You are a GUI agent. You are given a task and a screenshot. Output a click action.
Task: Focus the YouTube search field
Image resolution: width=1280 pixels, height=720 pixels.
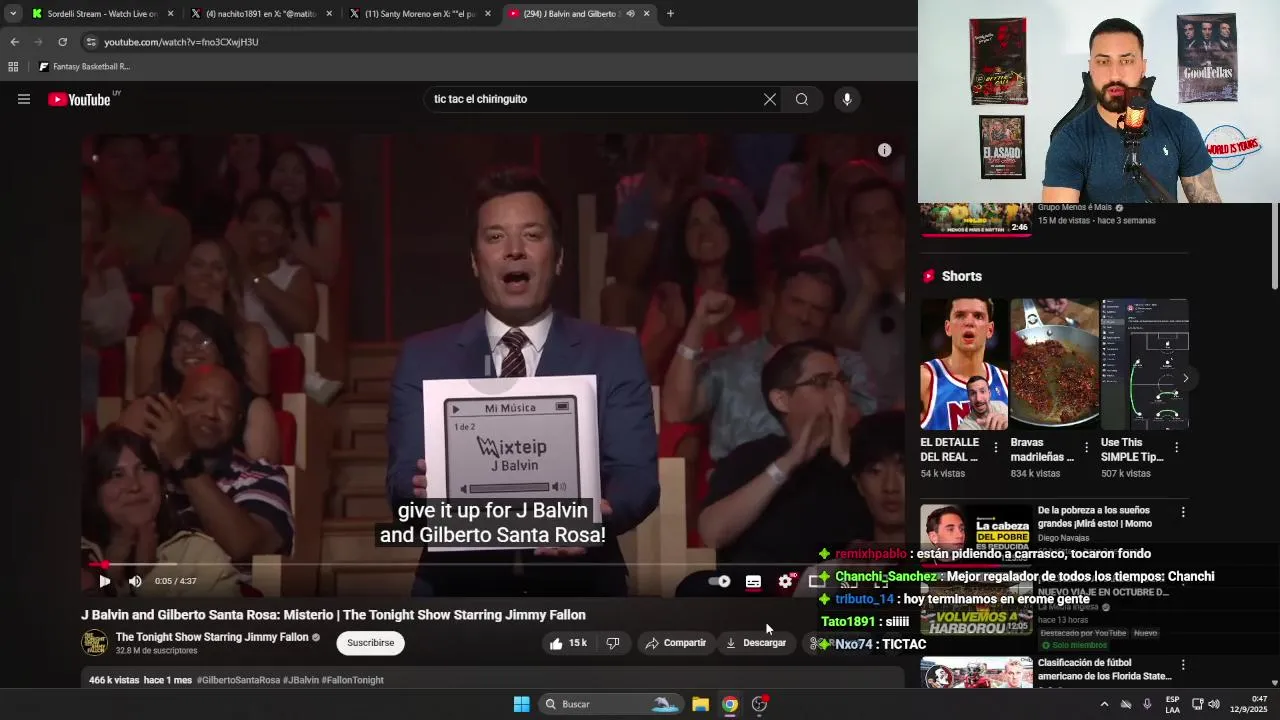click(595, 99)
